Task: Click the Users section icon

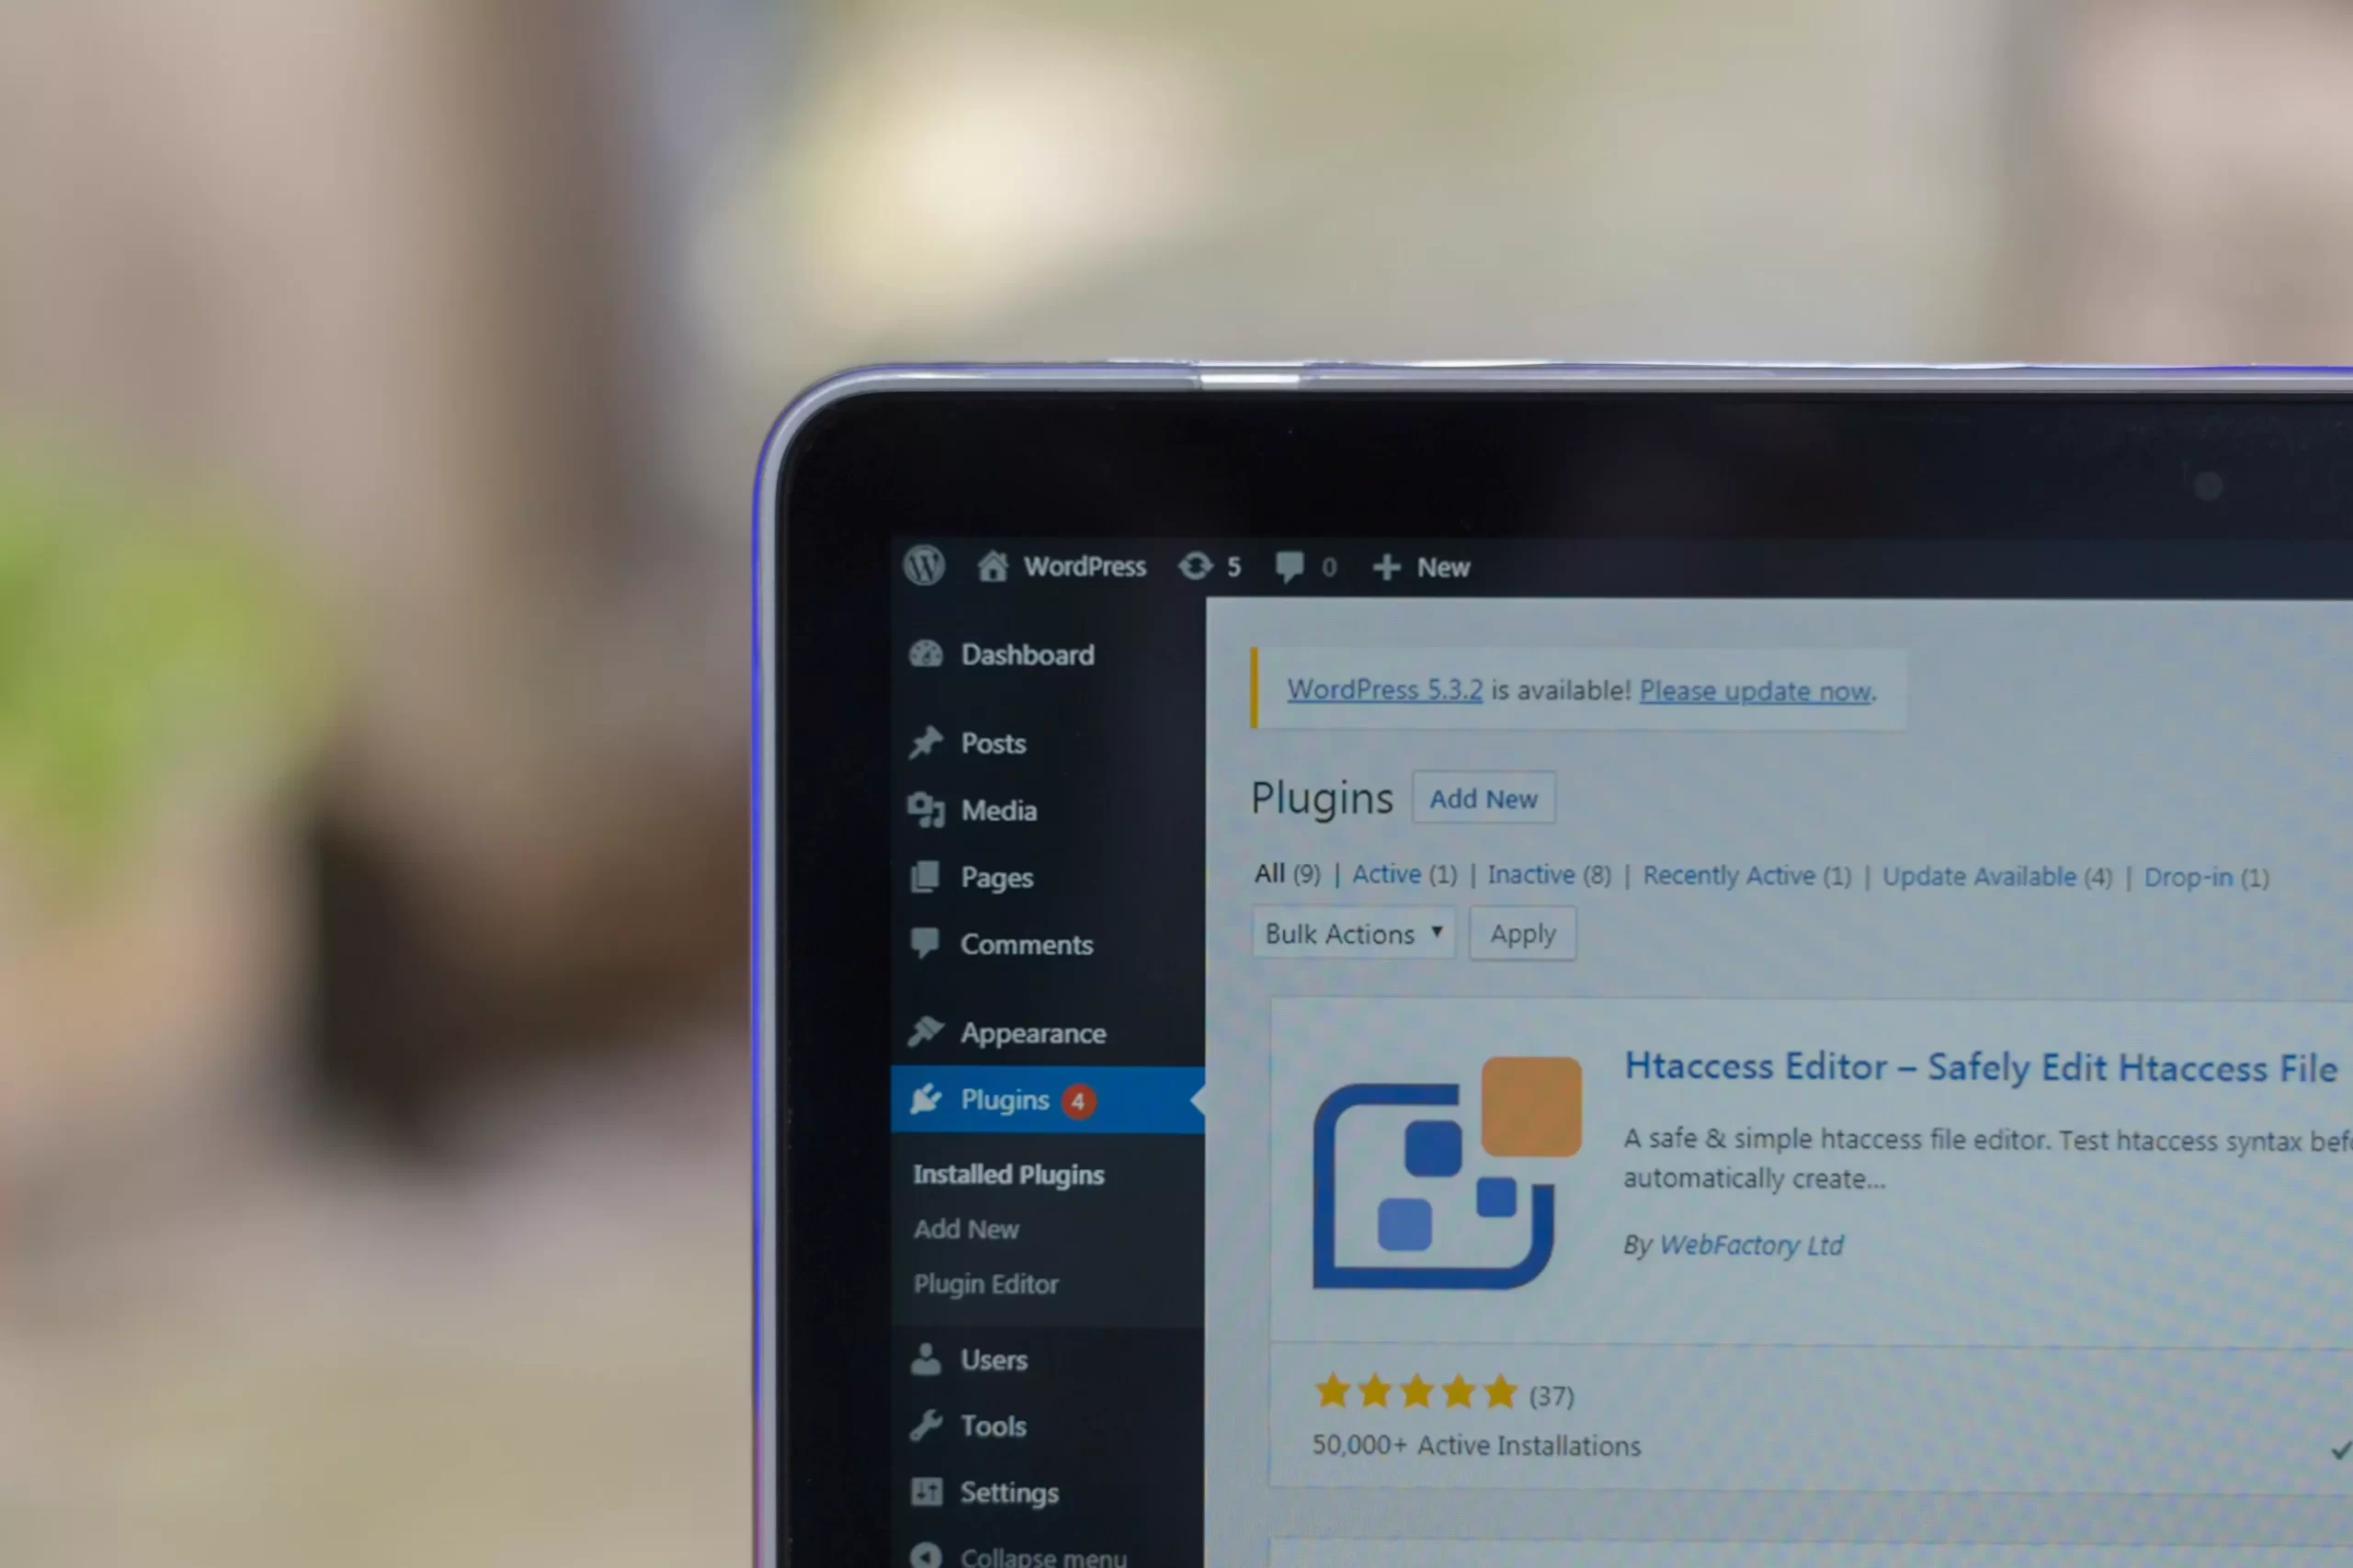Action: 924,1358
